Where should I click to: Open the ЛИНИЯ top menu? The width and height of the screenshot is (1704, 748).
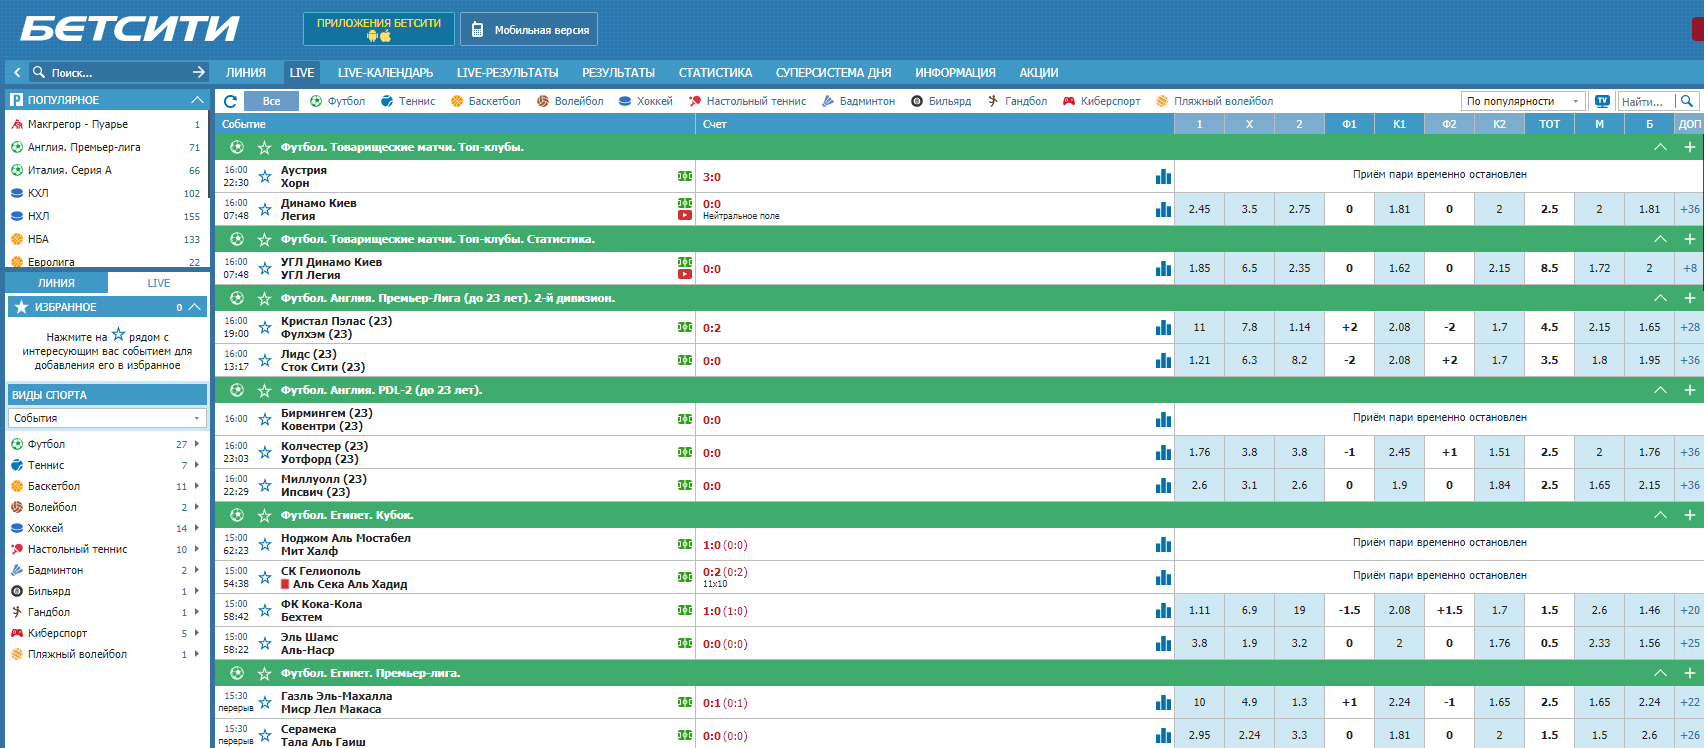(246, 73)
